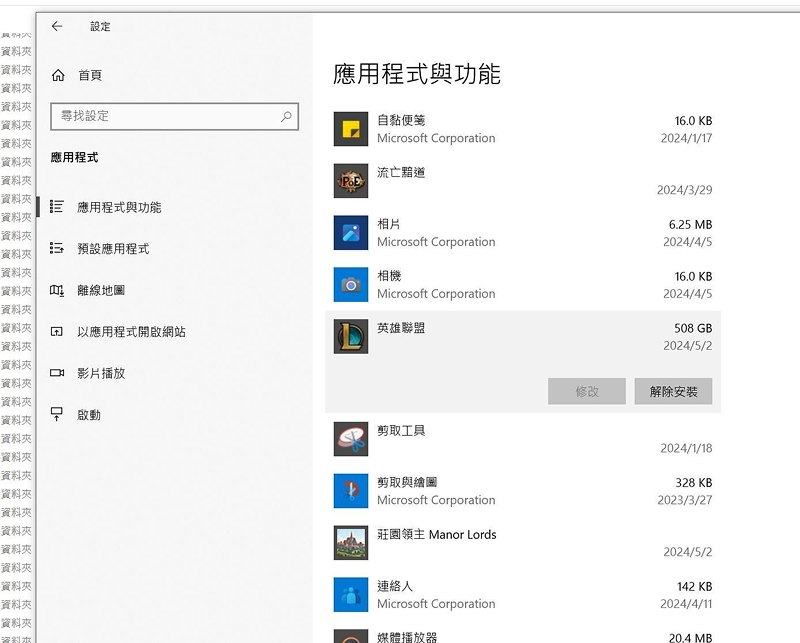Click the 2024/3/29 install date
Viewport: 800px width, 643px height.
tap(684, 190)
